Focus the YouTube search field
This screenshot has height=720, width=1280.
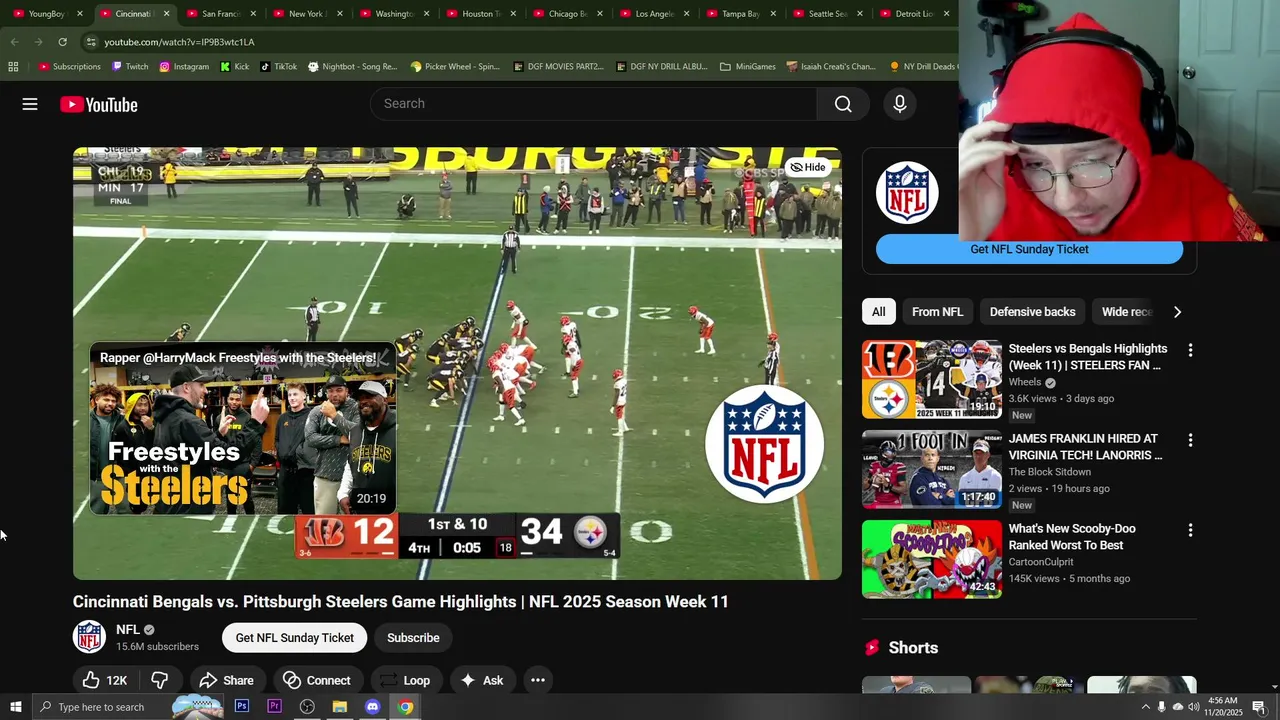594,104
